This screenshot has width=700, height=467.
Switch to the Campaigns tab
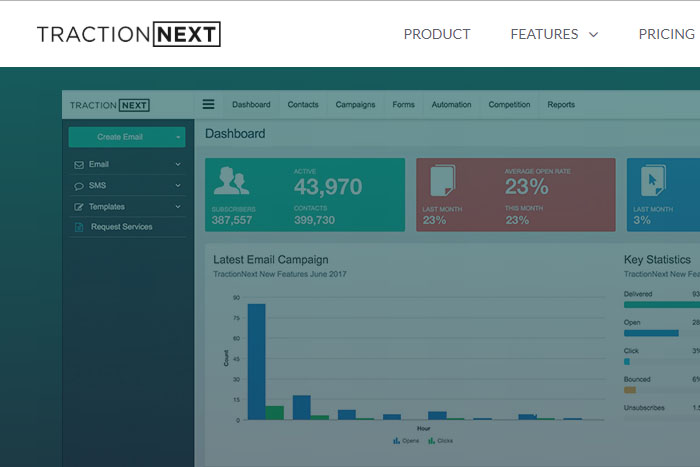[x=355, y=104]
